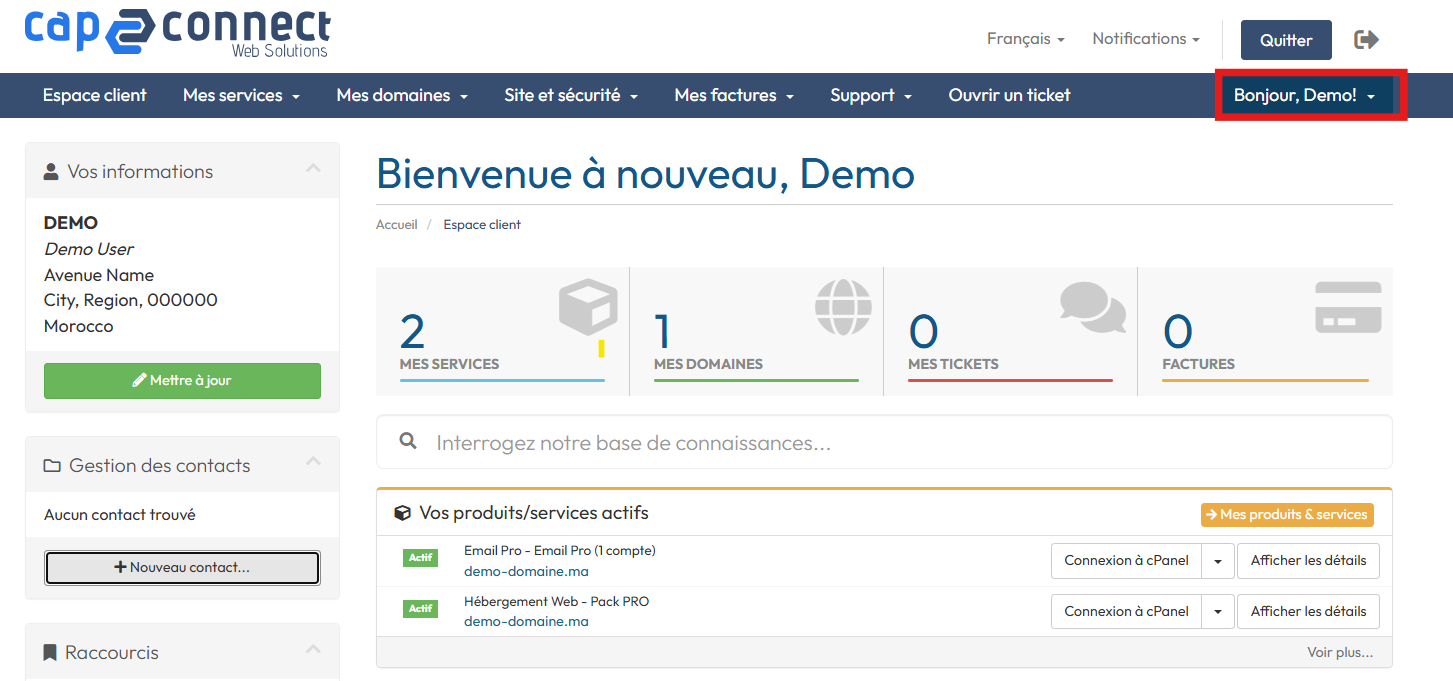Viewport: 1453px width, 681px height.
Task: Click the chat bubble icon on Mes Tickets
Action: point(1092,307)
